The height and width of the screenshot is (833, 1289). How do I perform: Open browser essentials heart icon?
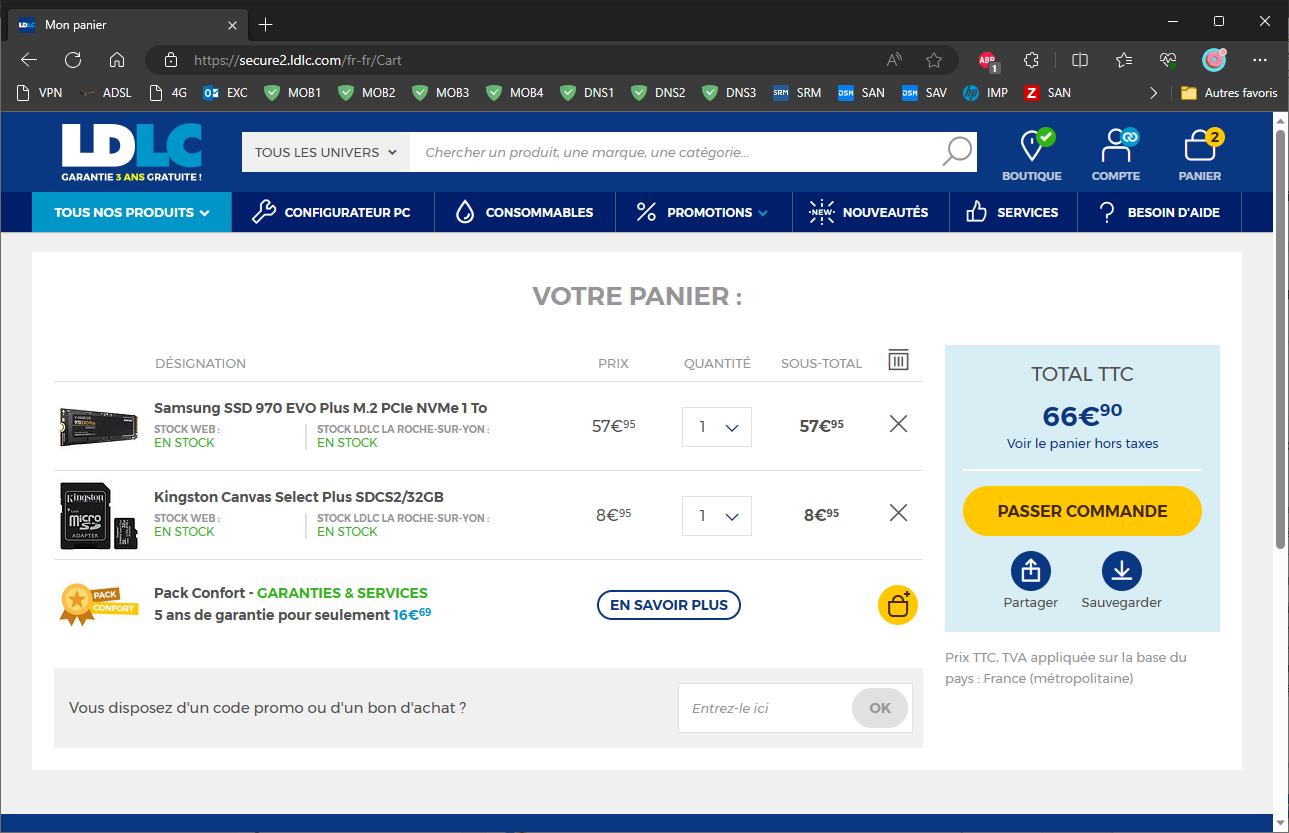1168,60
